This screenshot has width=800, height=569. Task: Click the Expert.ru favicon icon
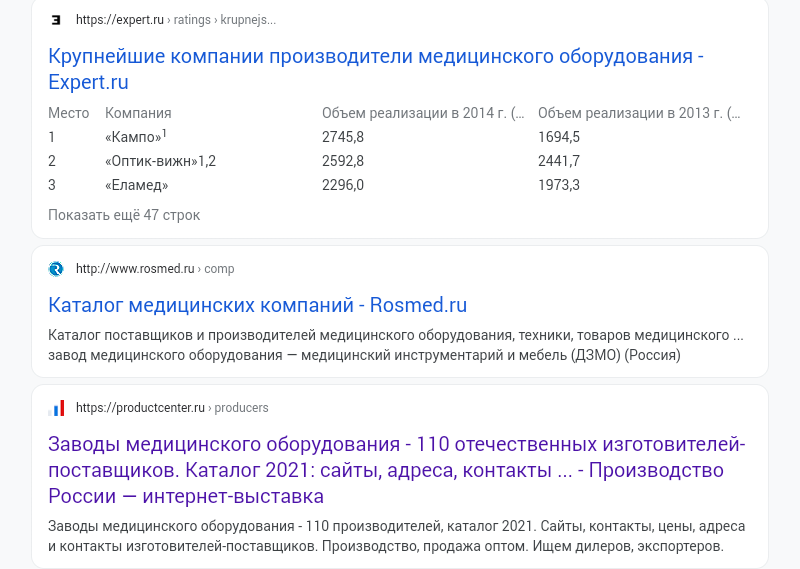point(56,20)
